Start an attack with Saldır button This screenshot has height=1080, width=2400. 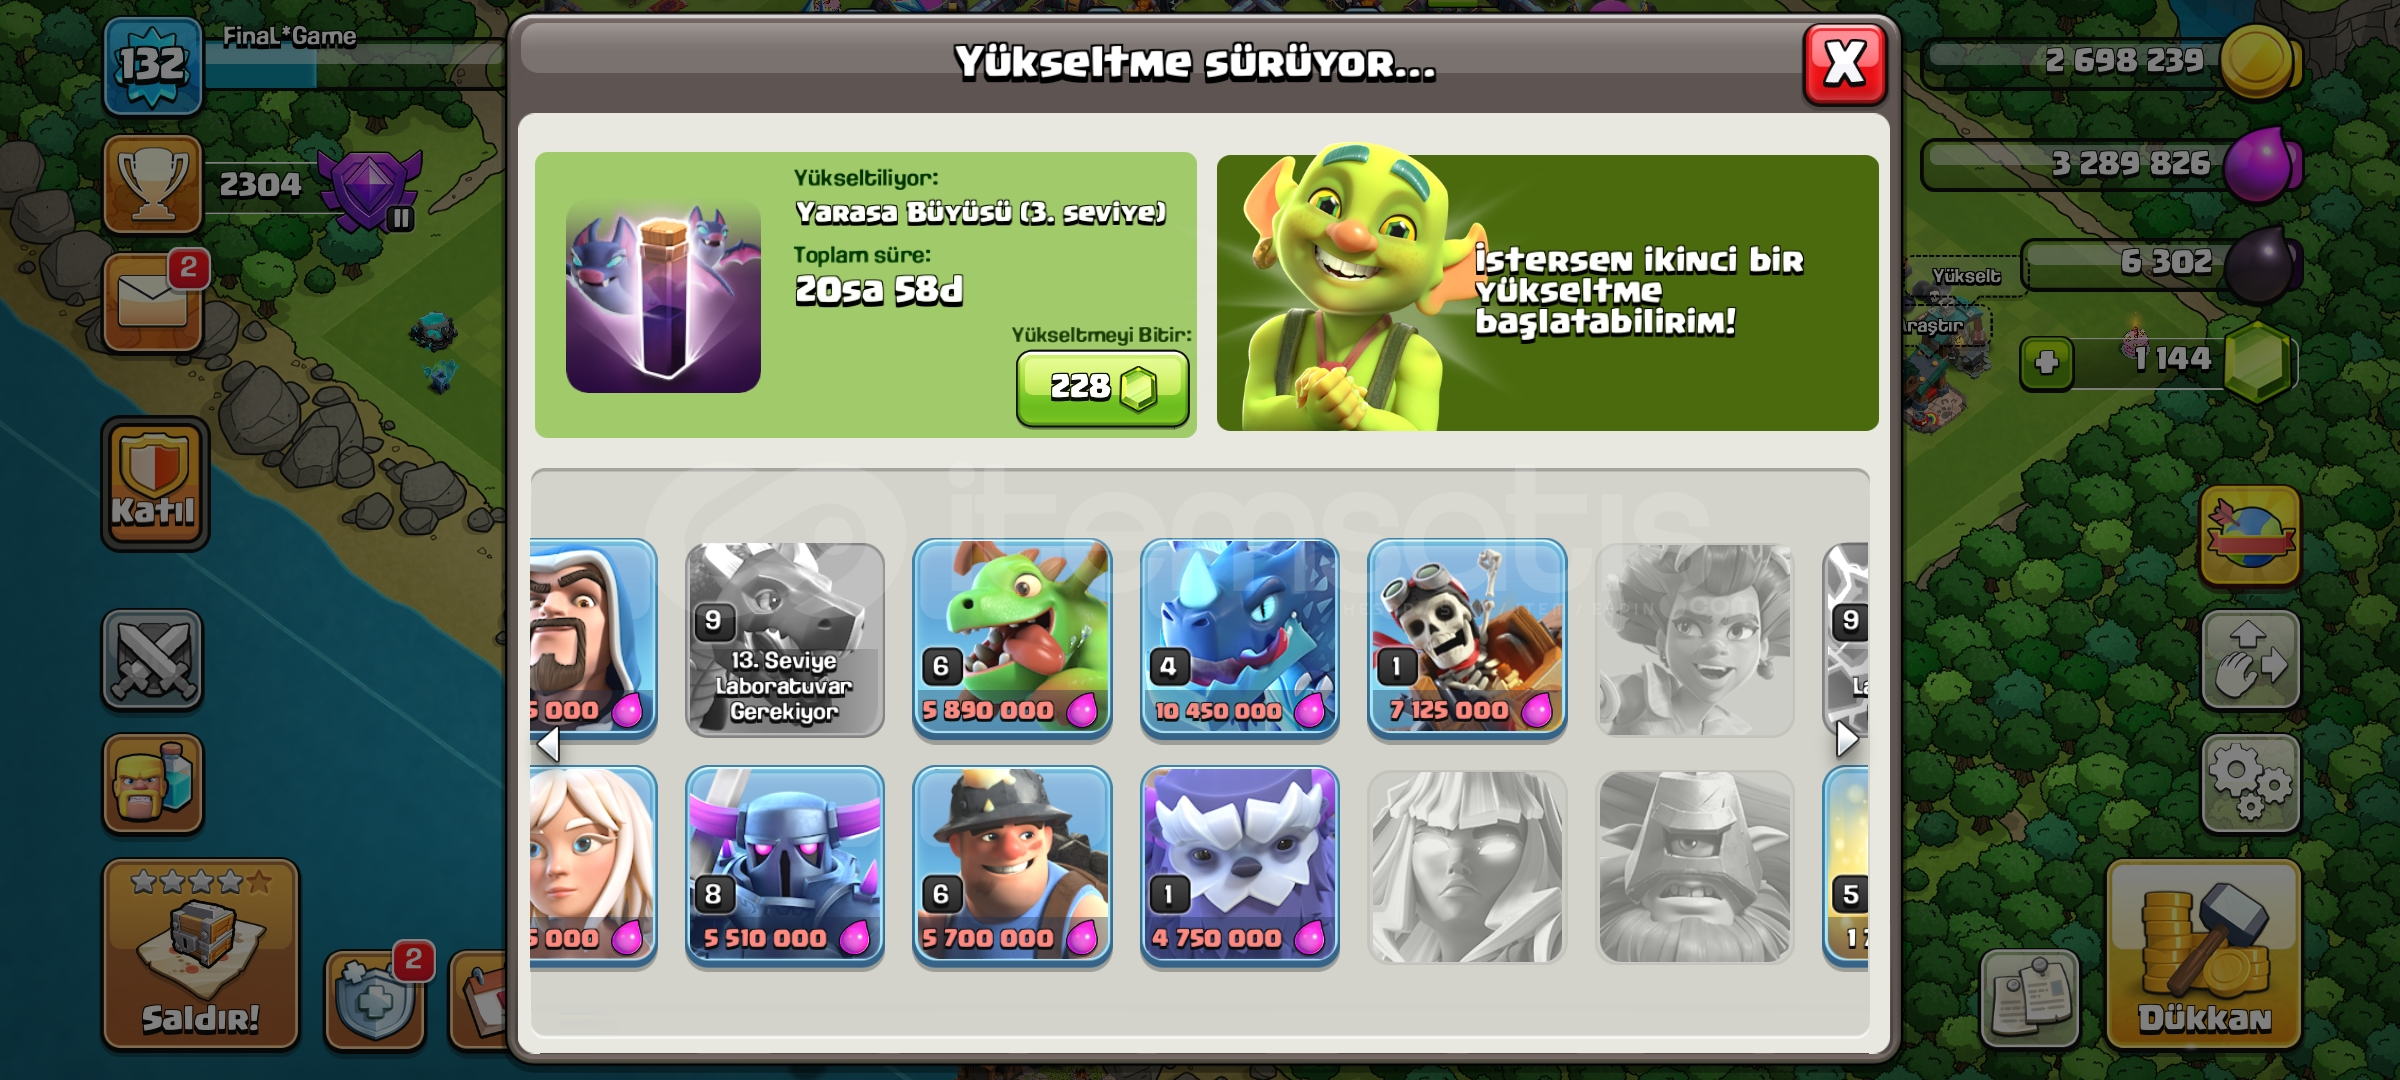[x=201, y=954]
